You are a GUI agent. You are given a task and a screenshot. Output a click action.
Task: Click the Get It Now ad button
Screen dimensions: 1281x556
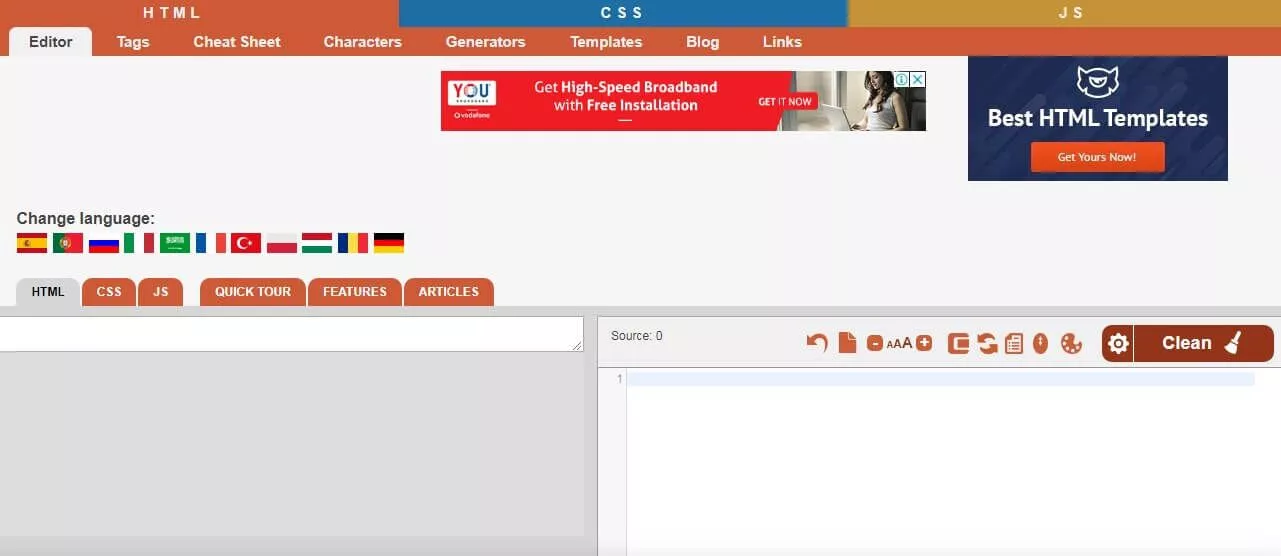[785, 102]
